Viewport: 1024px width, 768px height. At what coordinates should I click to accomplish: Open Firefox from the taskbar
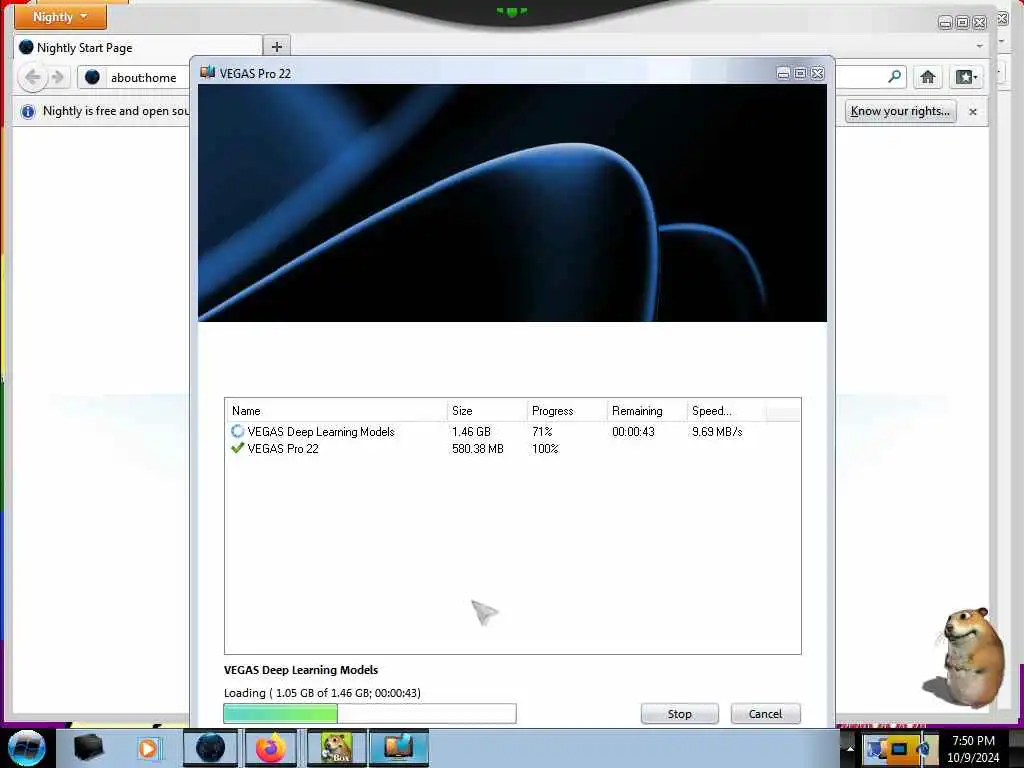click(x=271, y=748)
